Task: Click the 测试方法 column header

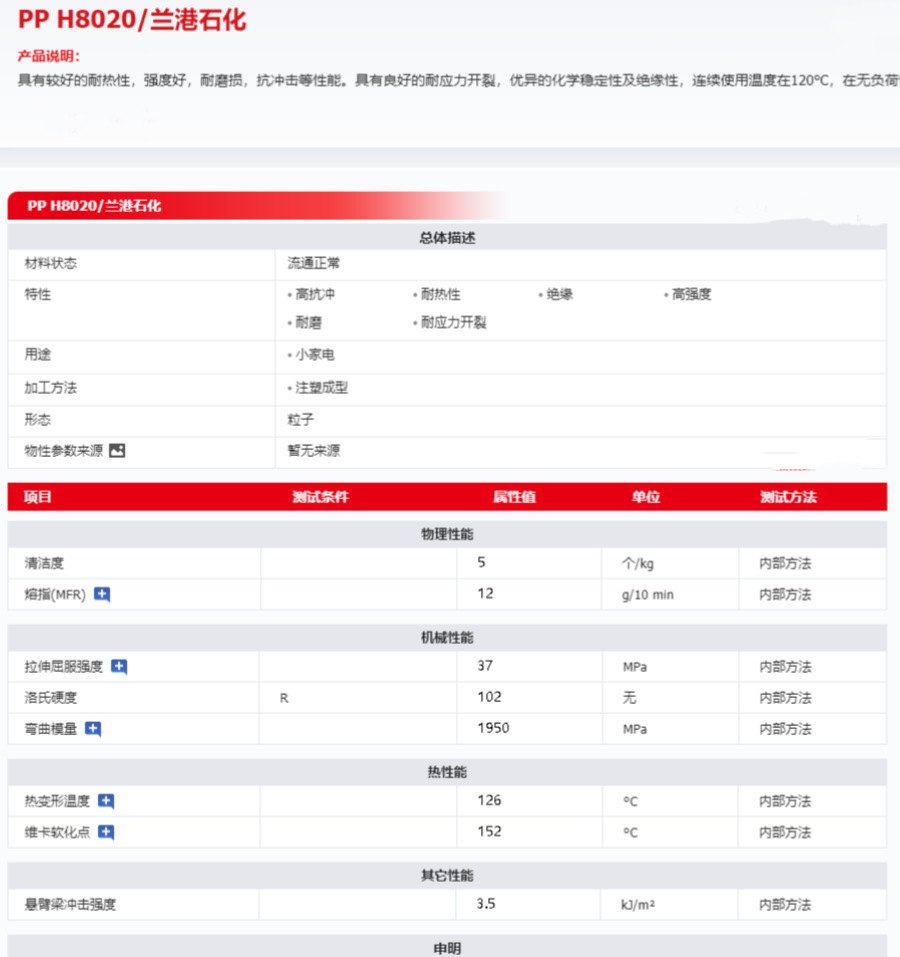Action: coord(788,497)
